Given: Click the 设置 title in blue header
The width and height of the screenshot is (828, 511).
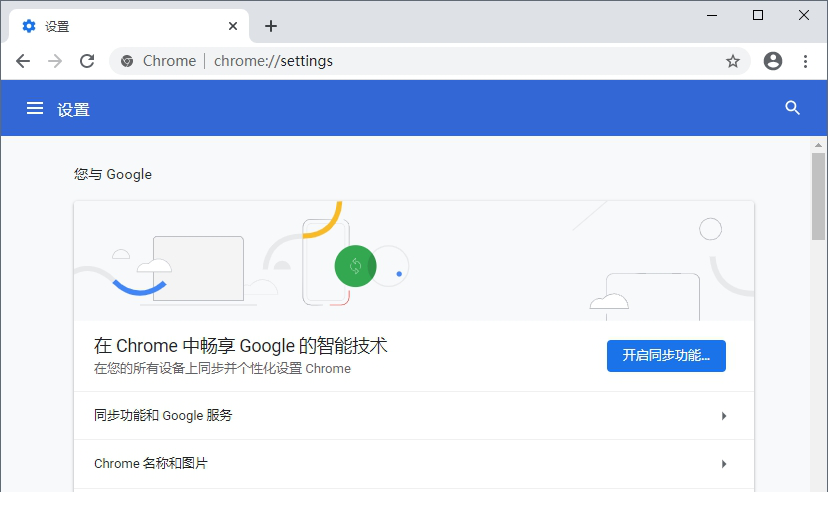Looking at the screenshot, I should point(73,110).
